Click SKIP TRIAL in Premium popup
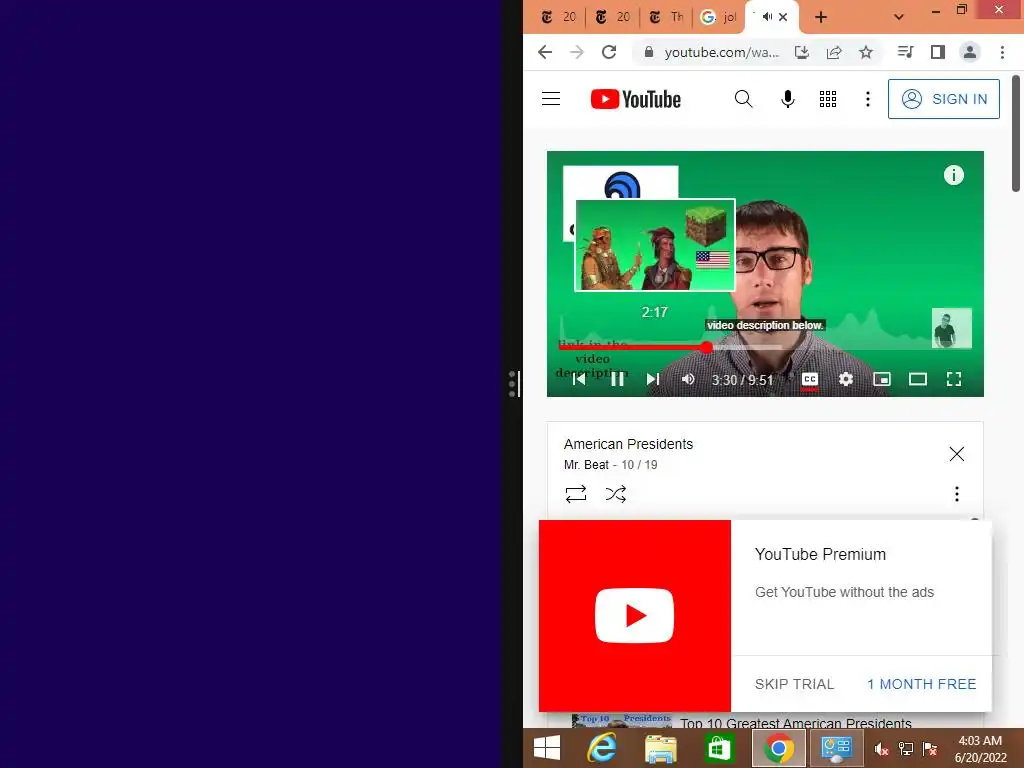Screen dimensions: 1024x768 click(794, 684)
